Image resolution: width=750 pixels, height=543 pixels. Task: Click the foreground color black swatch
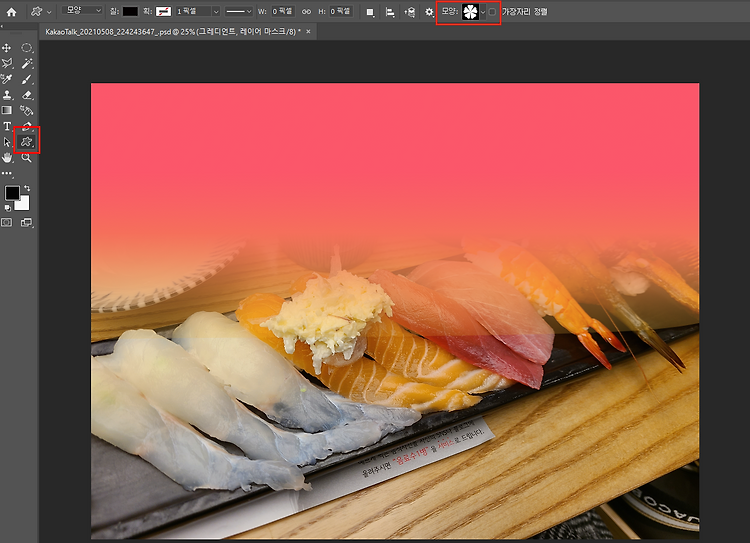click(12, 193)
